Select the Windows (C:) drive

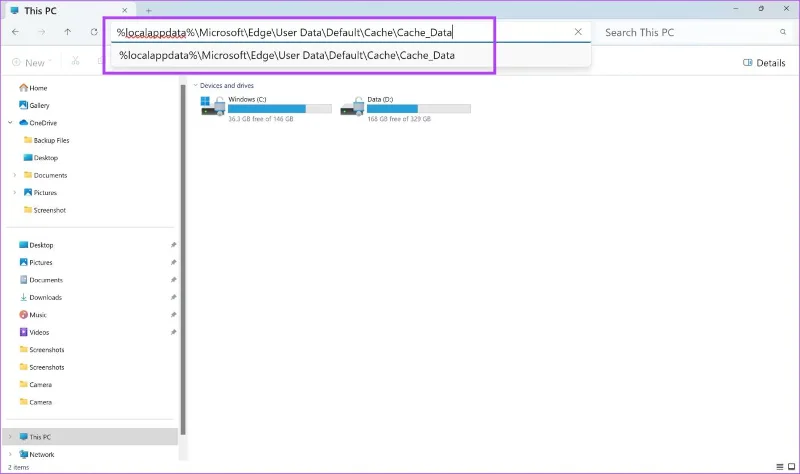pos(266,108)
